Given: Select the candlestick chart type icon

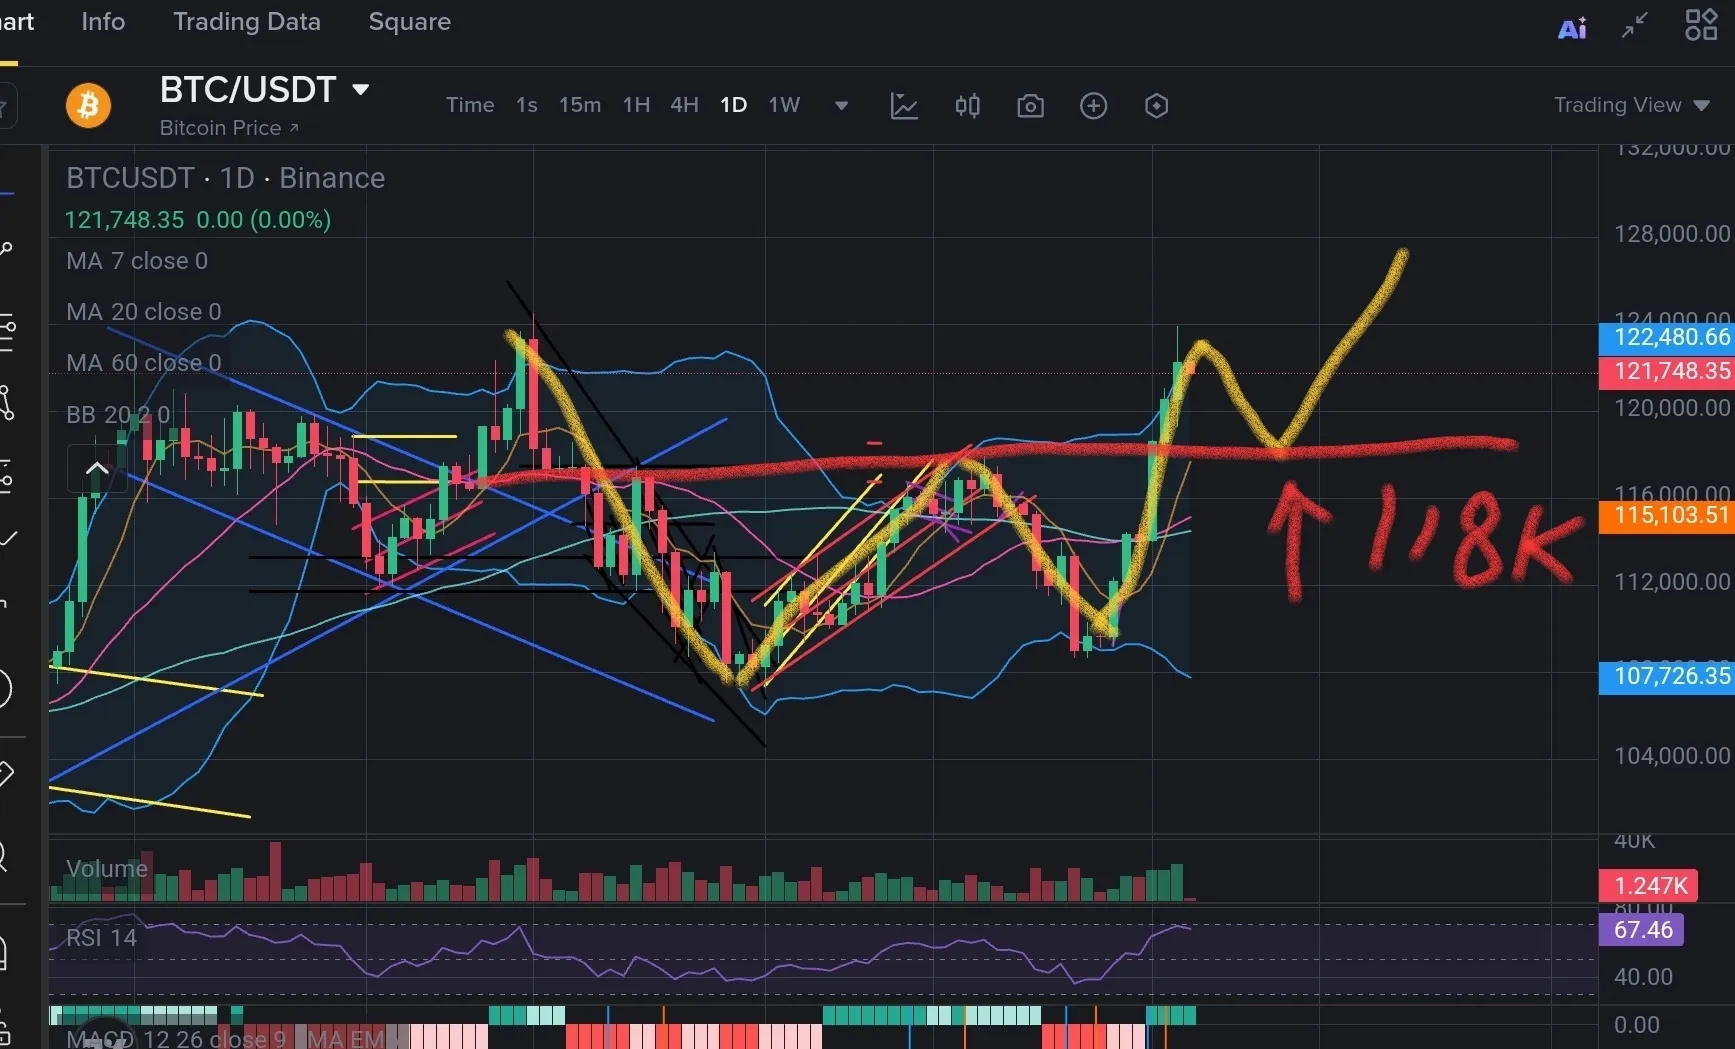Looking at the screenshot, I should click(x=967, y=106).
